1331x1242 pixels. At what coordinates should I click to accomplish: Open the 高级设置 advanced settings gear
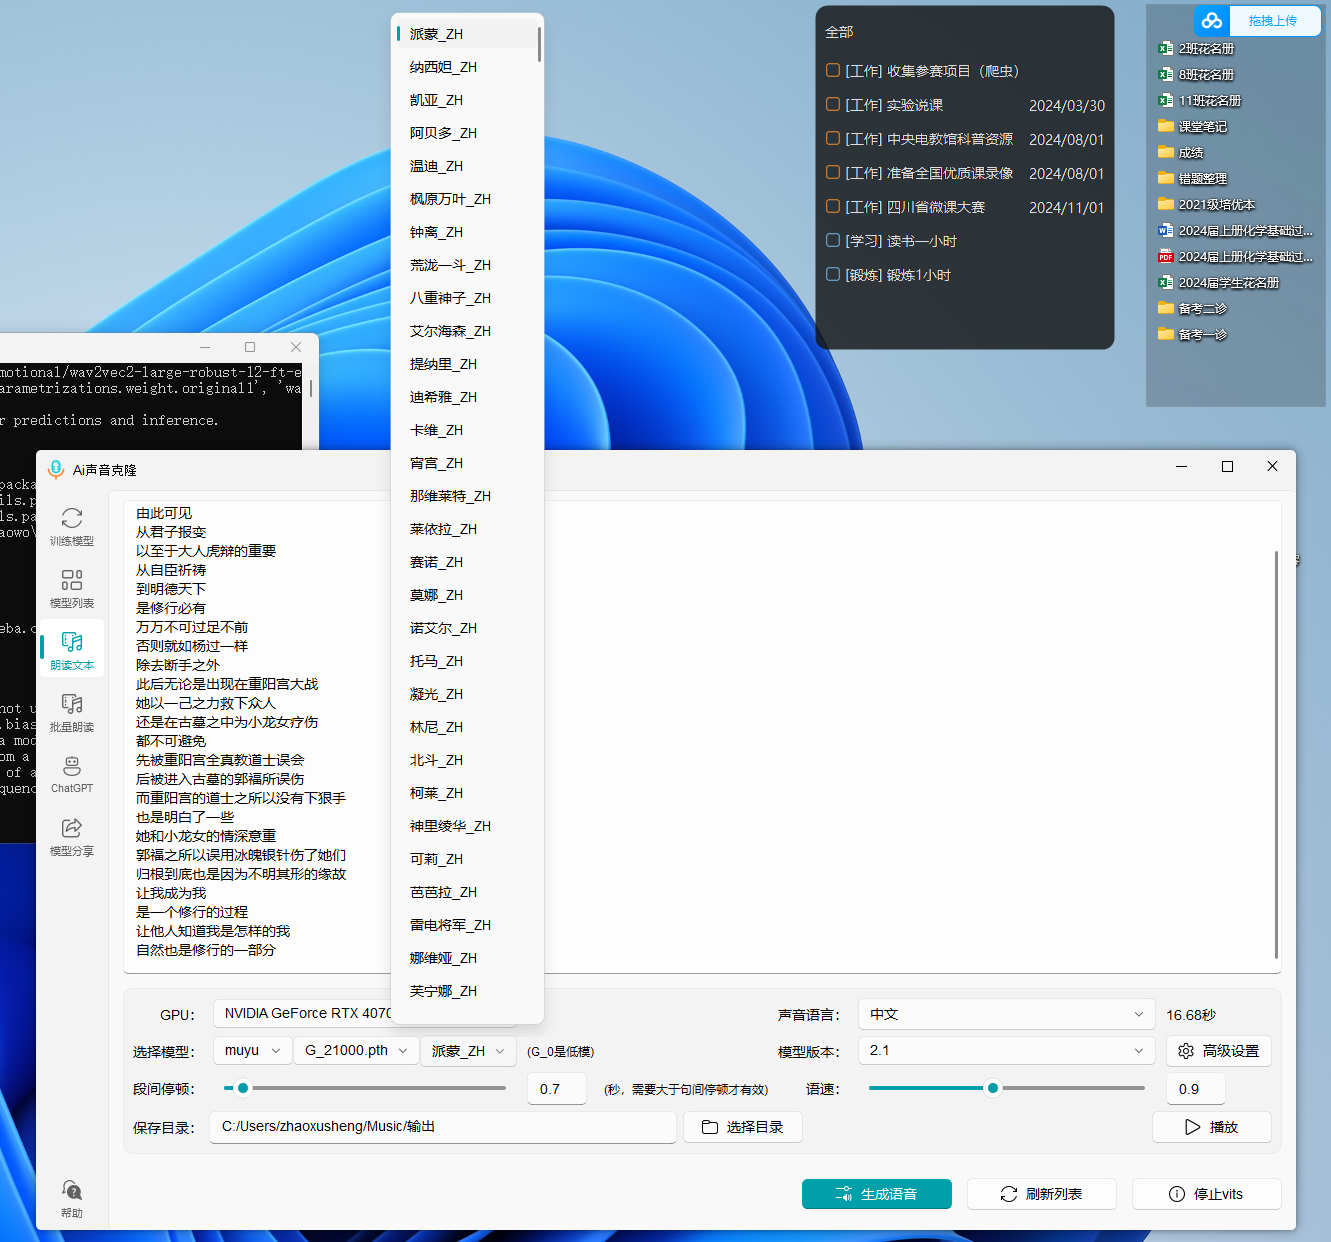click(x=1218, y=1051)
